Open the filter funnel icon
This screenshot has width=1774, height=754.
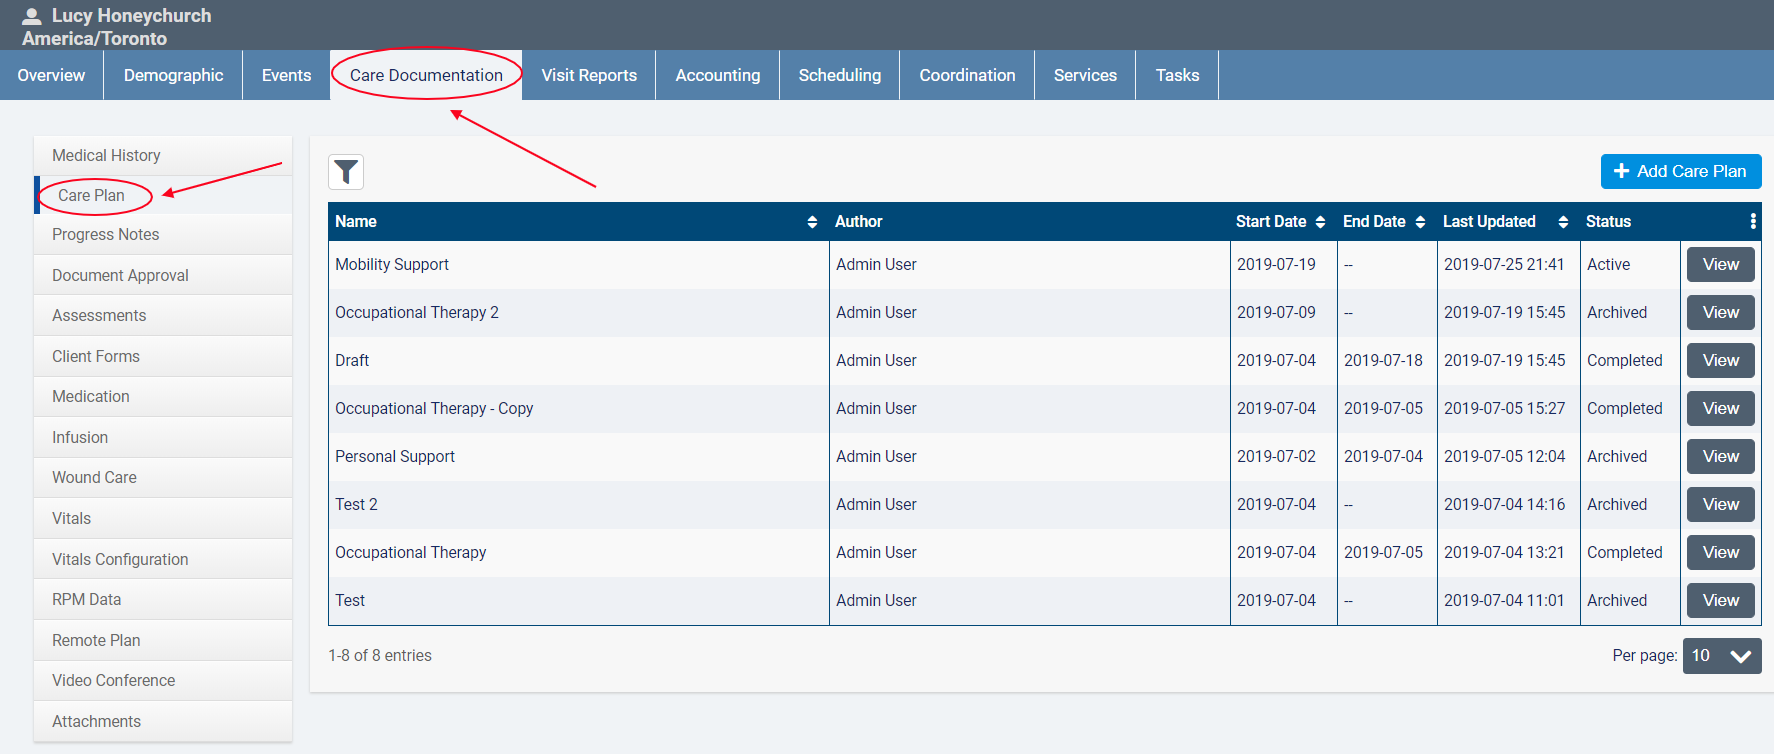346,172
